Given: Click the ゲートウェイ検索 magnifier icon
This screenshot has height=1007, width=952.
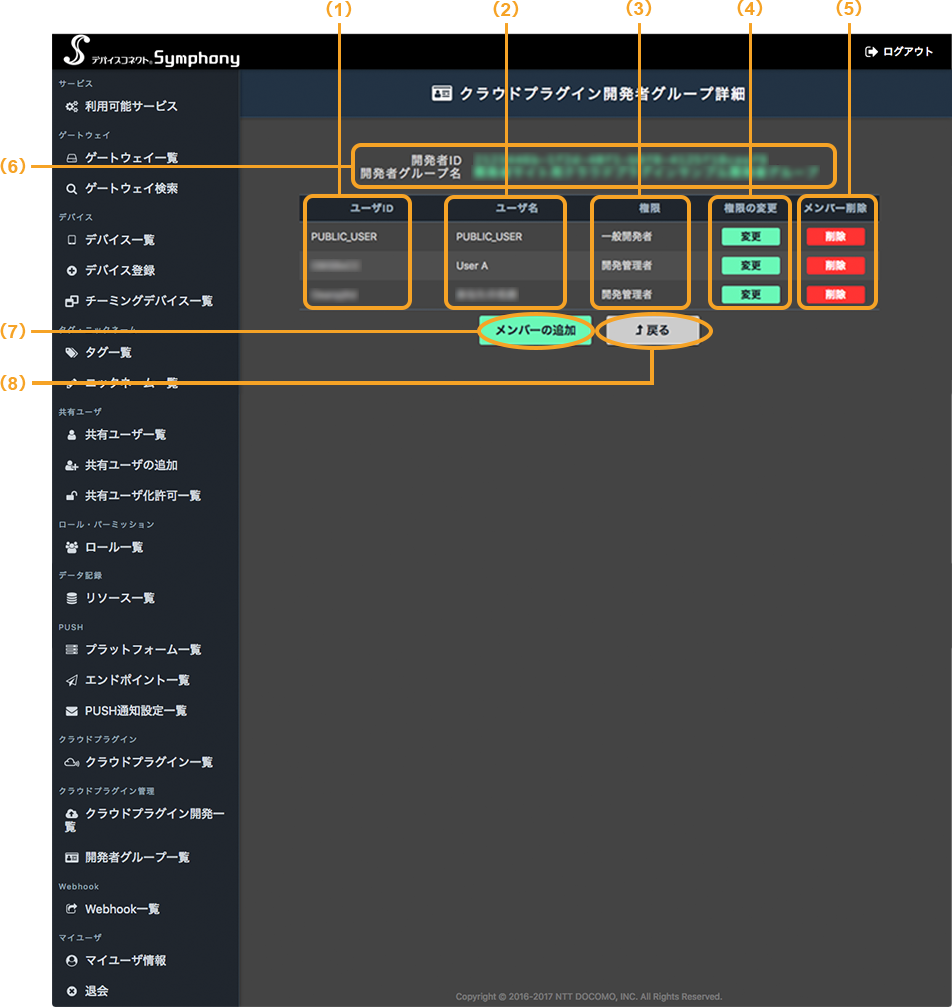Looking at the screenshot, I should click(72, 189).
